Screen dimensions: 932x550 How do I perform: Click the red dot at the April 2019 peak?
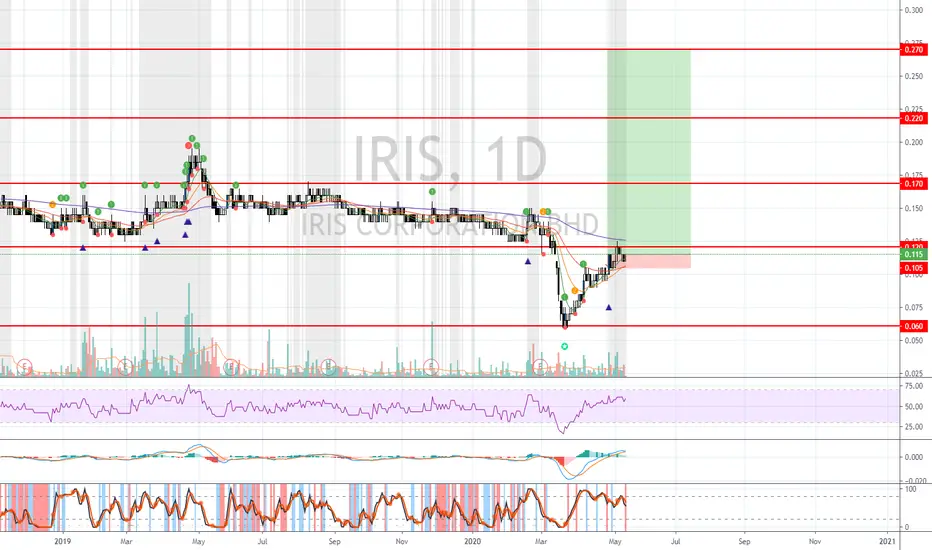tap(188, 145)
